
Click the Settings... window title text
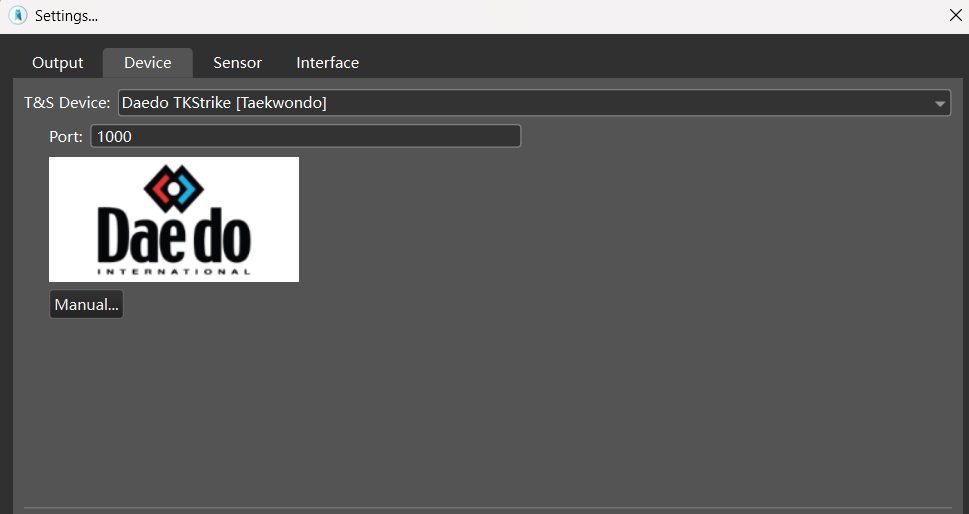pos(66,16)
